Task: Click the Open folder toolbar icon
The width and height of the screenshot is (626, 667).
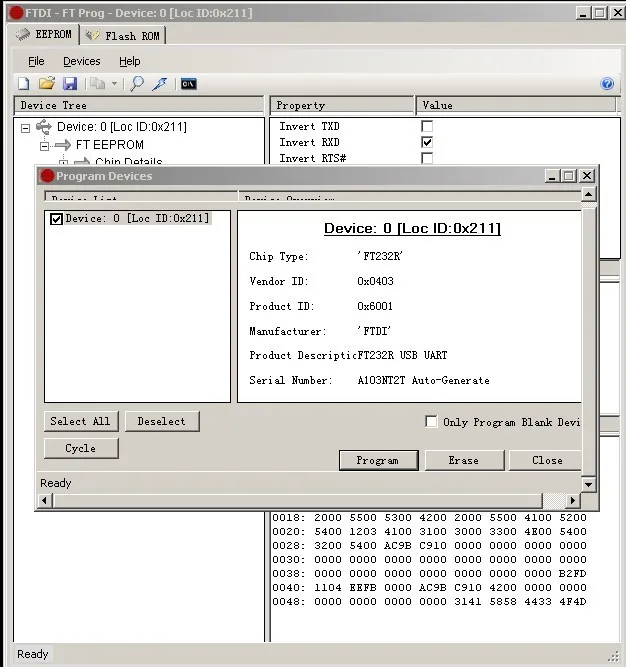Action: click(46, 84)
